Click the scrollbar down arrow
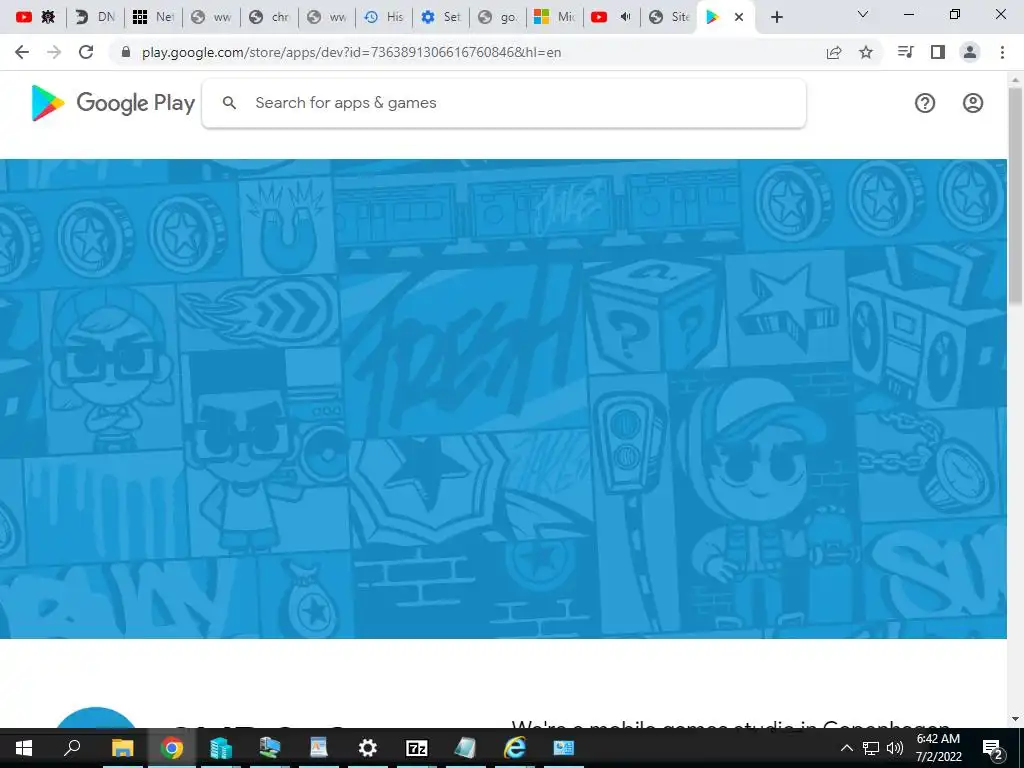Screen dimensions: 1024x768 click(x=1015, y=719)
